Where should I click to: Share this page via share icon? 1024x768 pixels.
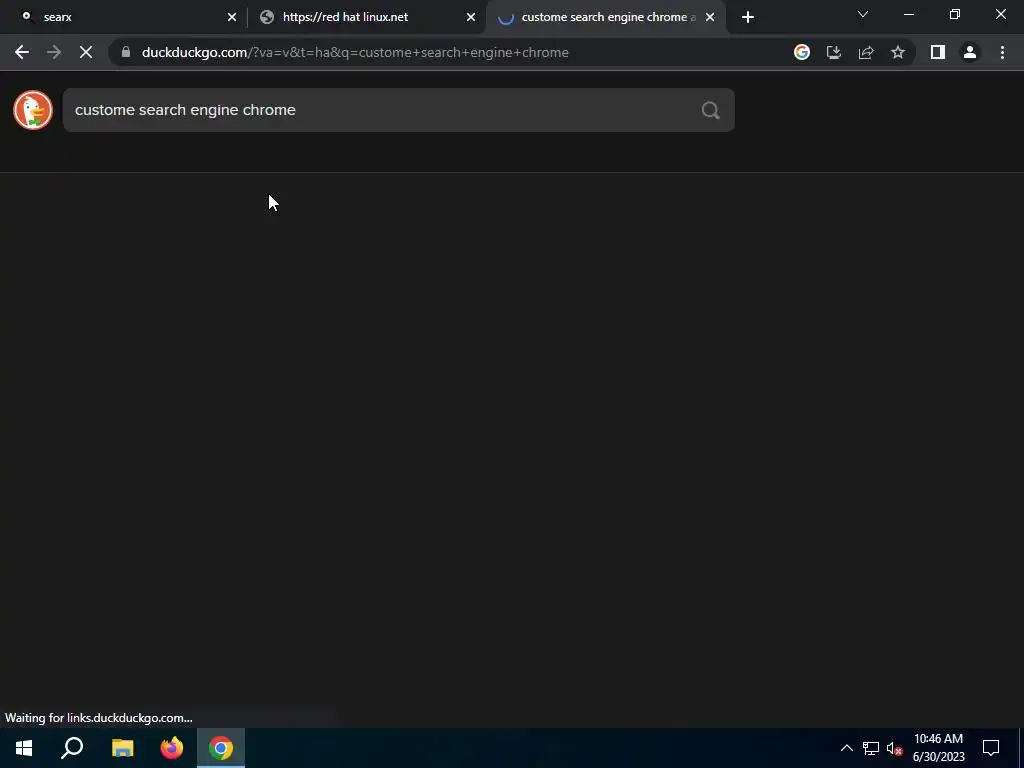(866, 52)
